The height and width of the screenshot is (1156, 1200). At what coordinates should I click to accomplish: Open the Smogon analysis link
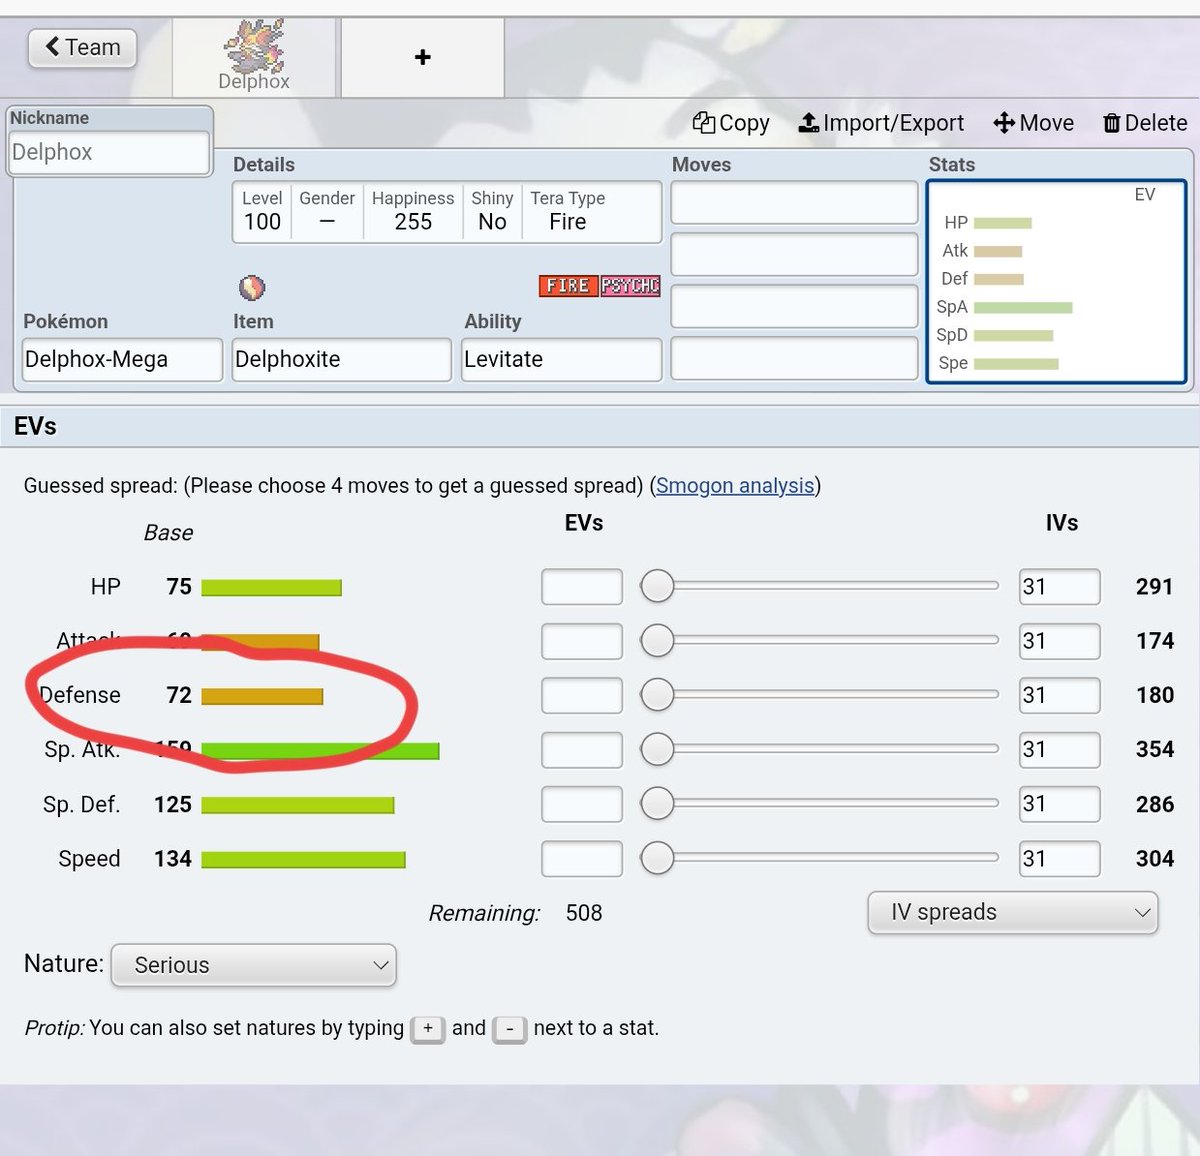click(x=735, y=486)
